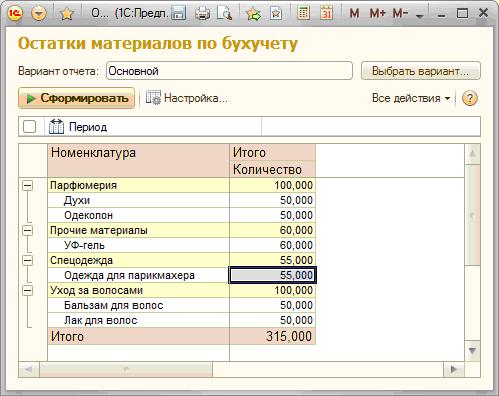Select the Номенклатура column header
This screenshot has width=499, height=396.
(x=138, y=161)
